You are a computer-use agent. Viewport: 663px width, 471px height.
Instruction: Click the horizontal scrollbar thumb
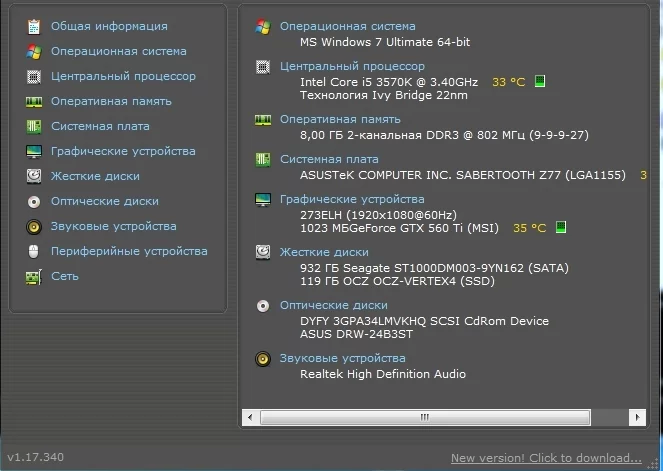[425, 417]
